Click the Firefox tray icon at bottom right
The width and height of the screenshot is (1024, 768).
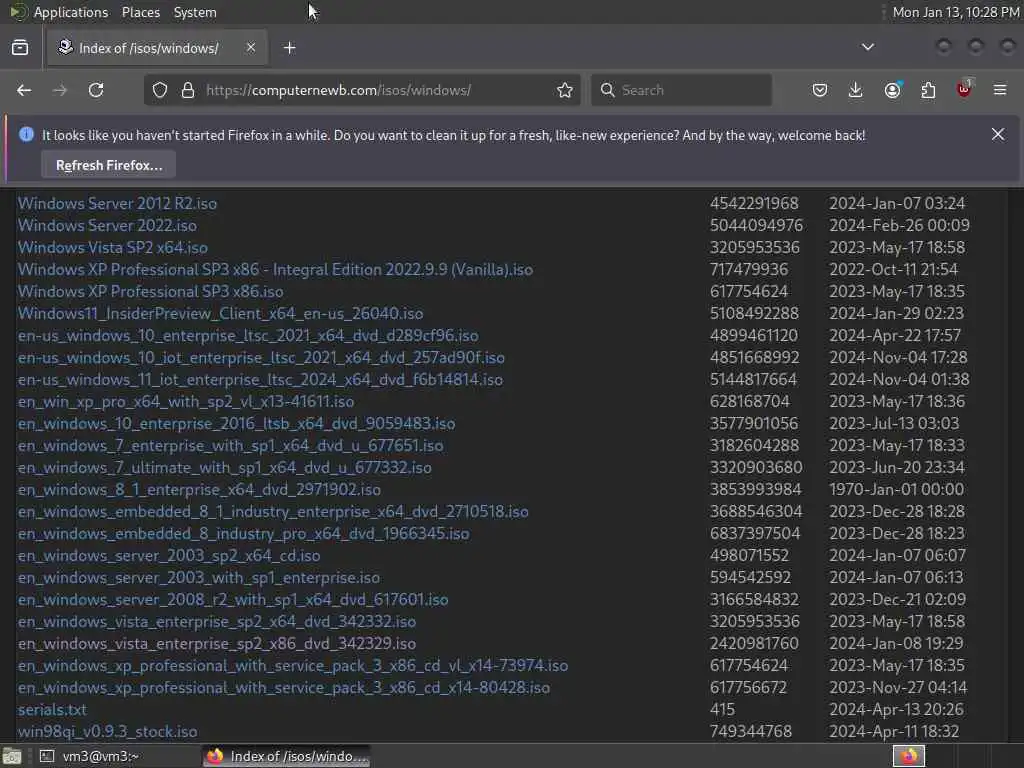[x=908, y=756]
